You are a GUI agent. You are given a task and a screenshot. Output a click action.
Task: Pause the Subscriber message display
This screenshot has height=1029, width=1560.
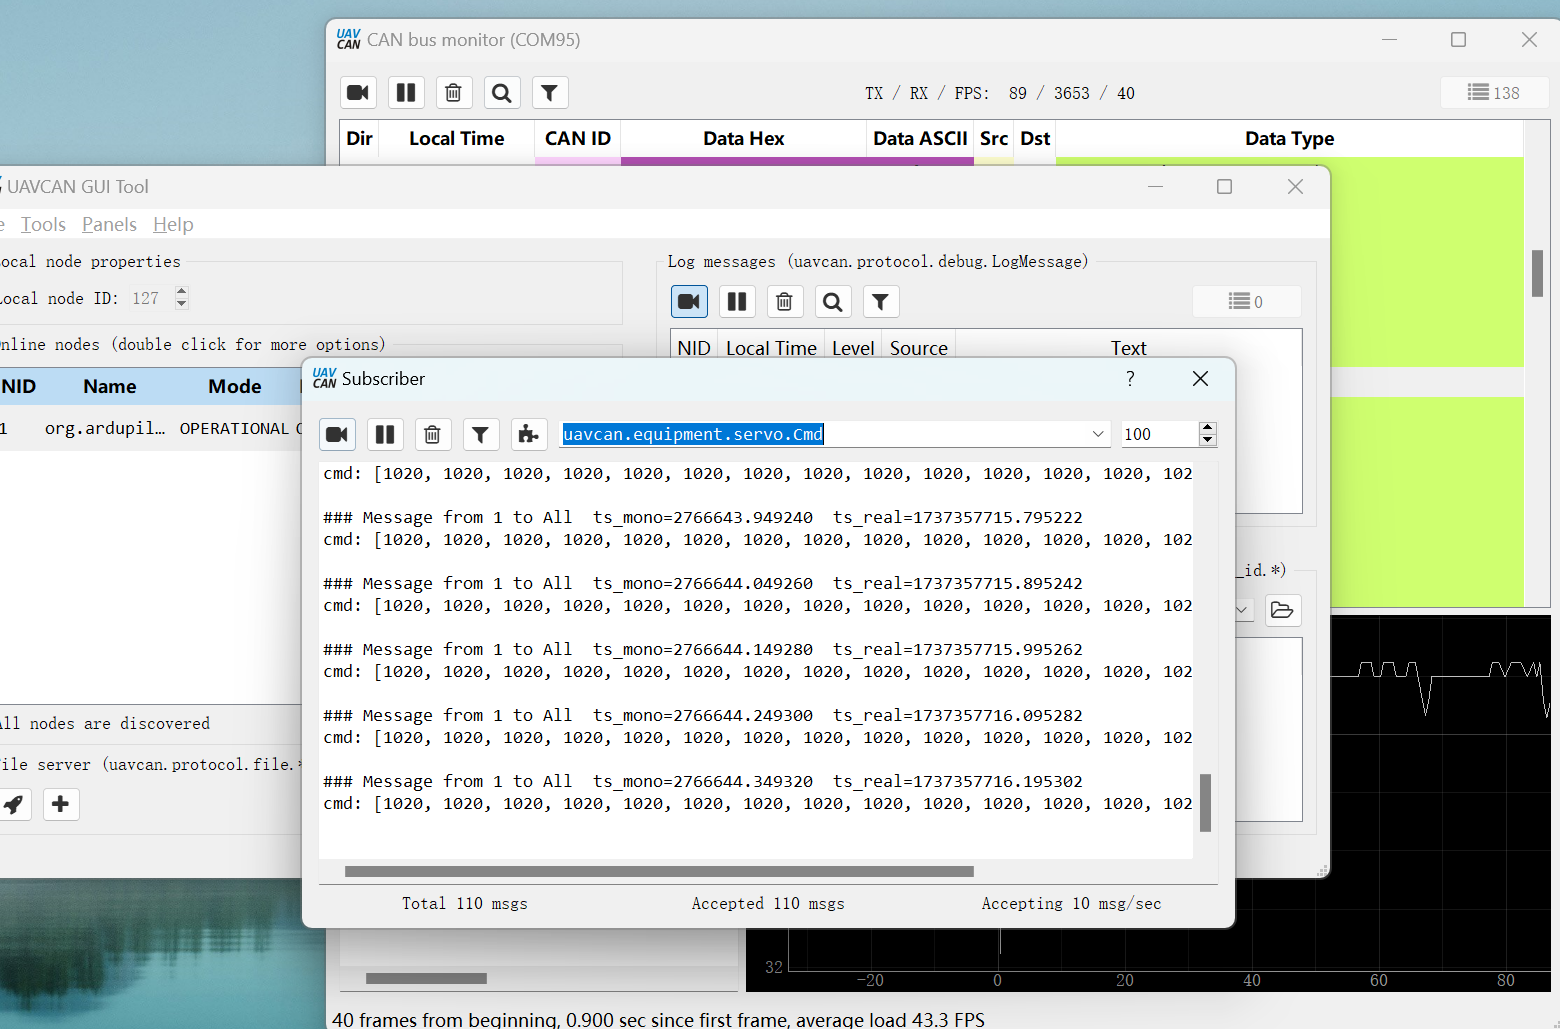click(x=384, y=434)
